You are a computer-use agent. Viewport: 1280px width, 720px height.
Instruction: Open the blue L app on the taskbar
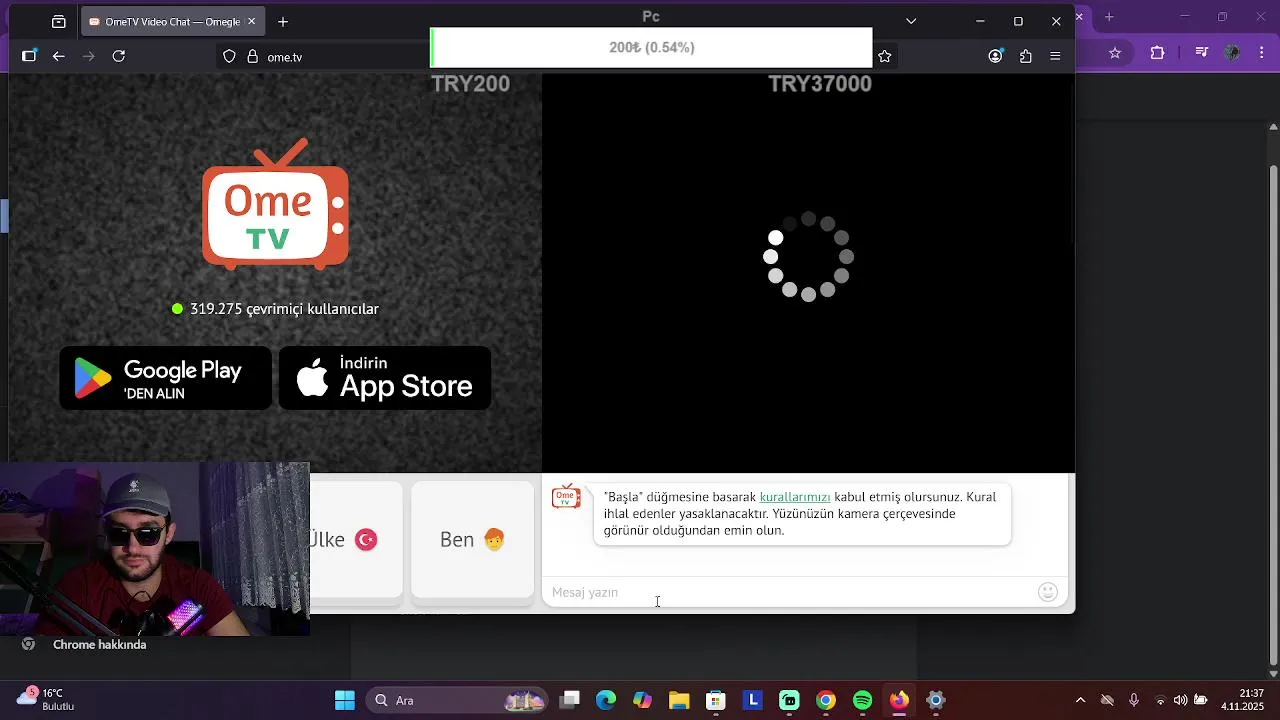753,700
